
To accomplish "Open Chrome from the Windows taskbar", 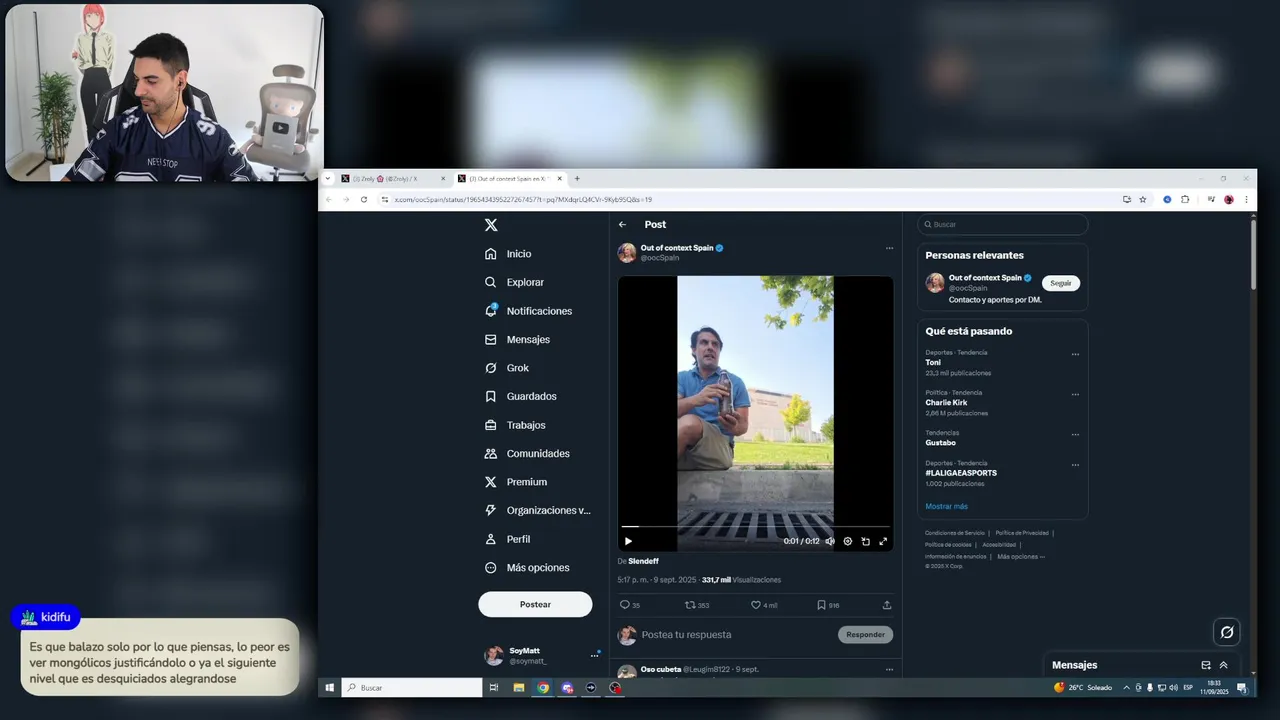I will coord(543,688).
